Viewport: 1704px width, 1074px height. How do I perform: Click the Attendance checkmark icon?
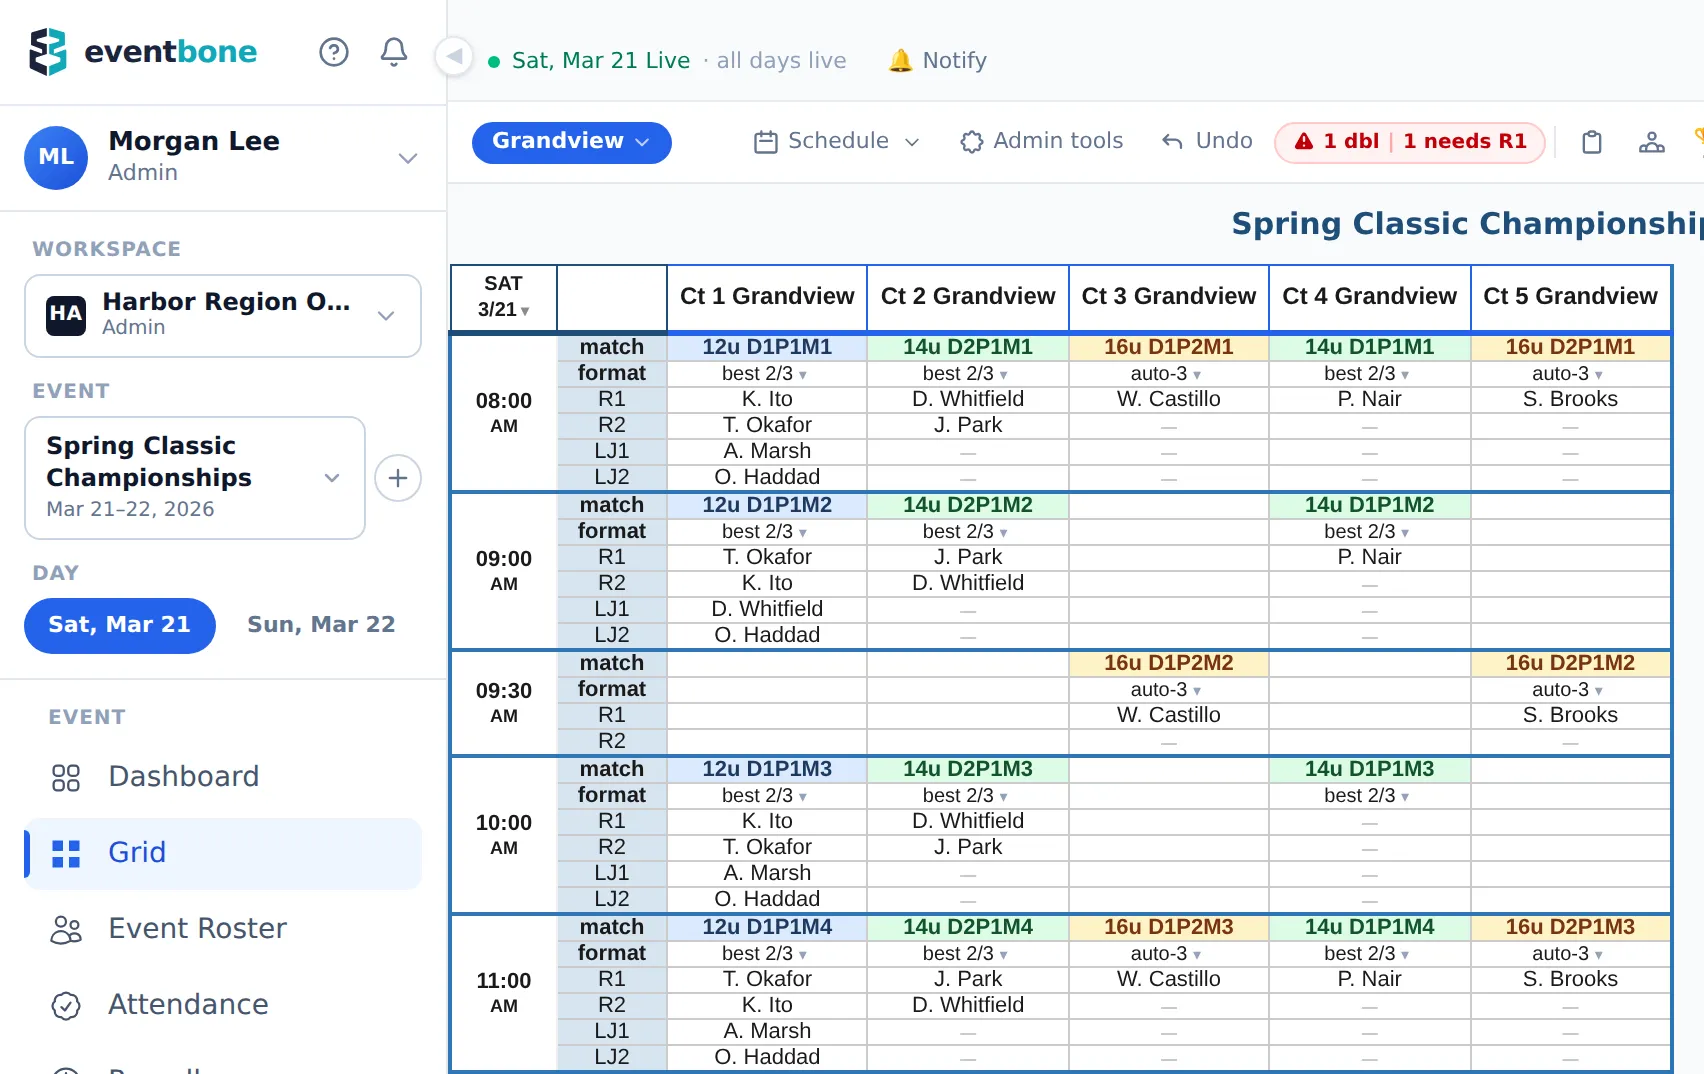(66, 1005)
